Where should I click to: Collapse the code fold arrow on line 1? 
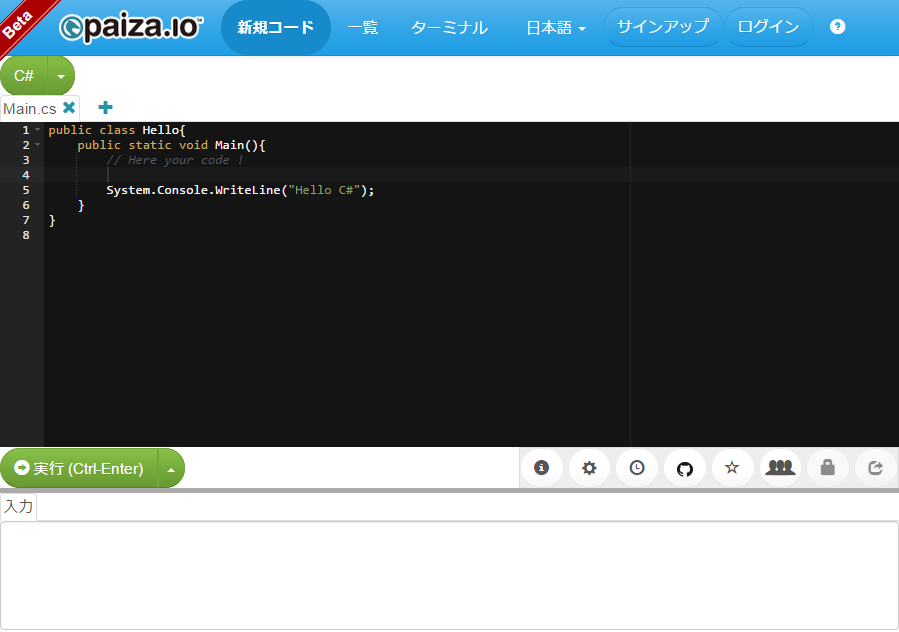point(38,130)
